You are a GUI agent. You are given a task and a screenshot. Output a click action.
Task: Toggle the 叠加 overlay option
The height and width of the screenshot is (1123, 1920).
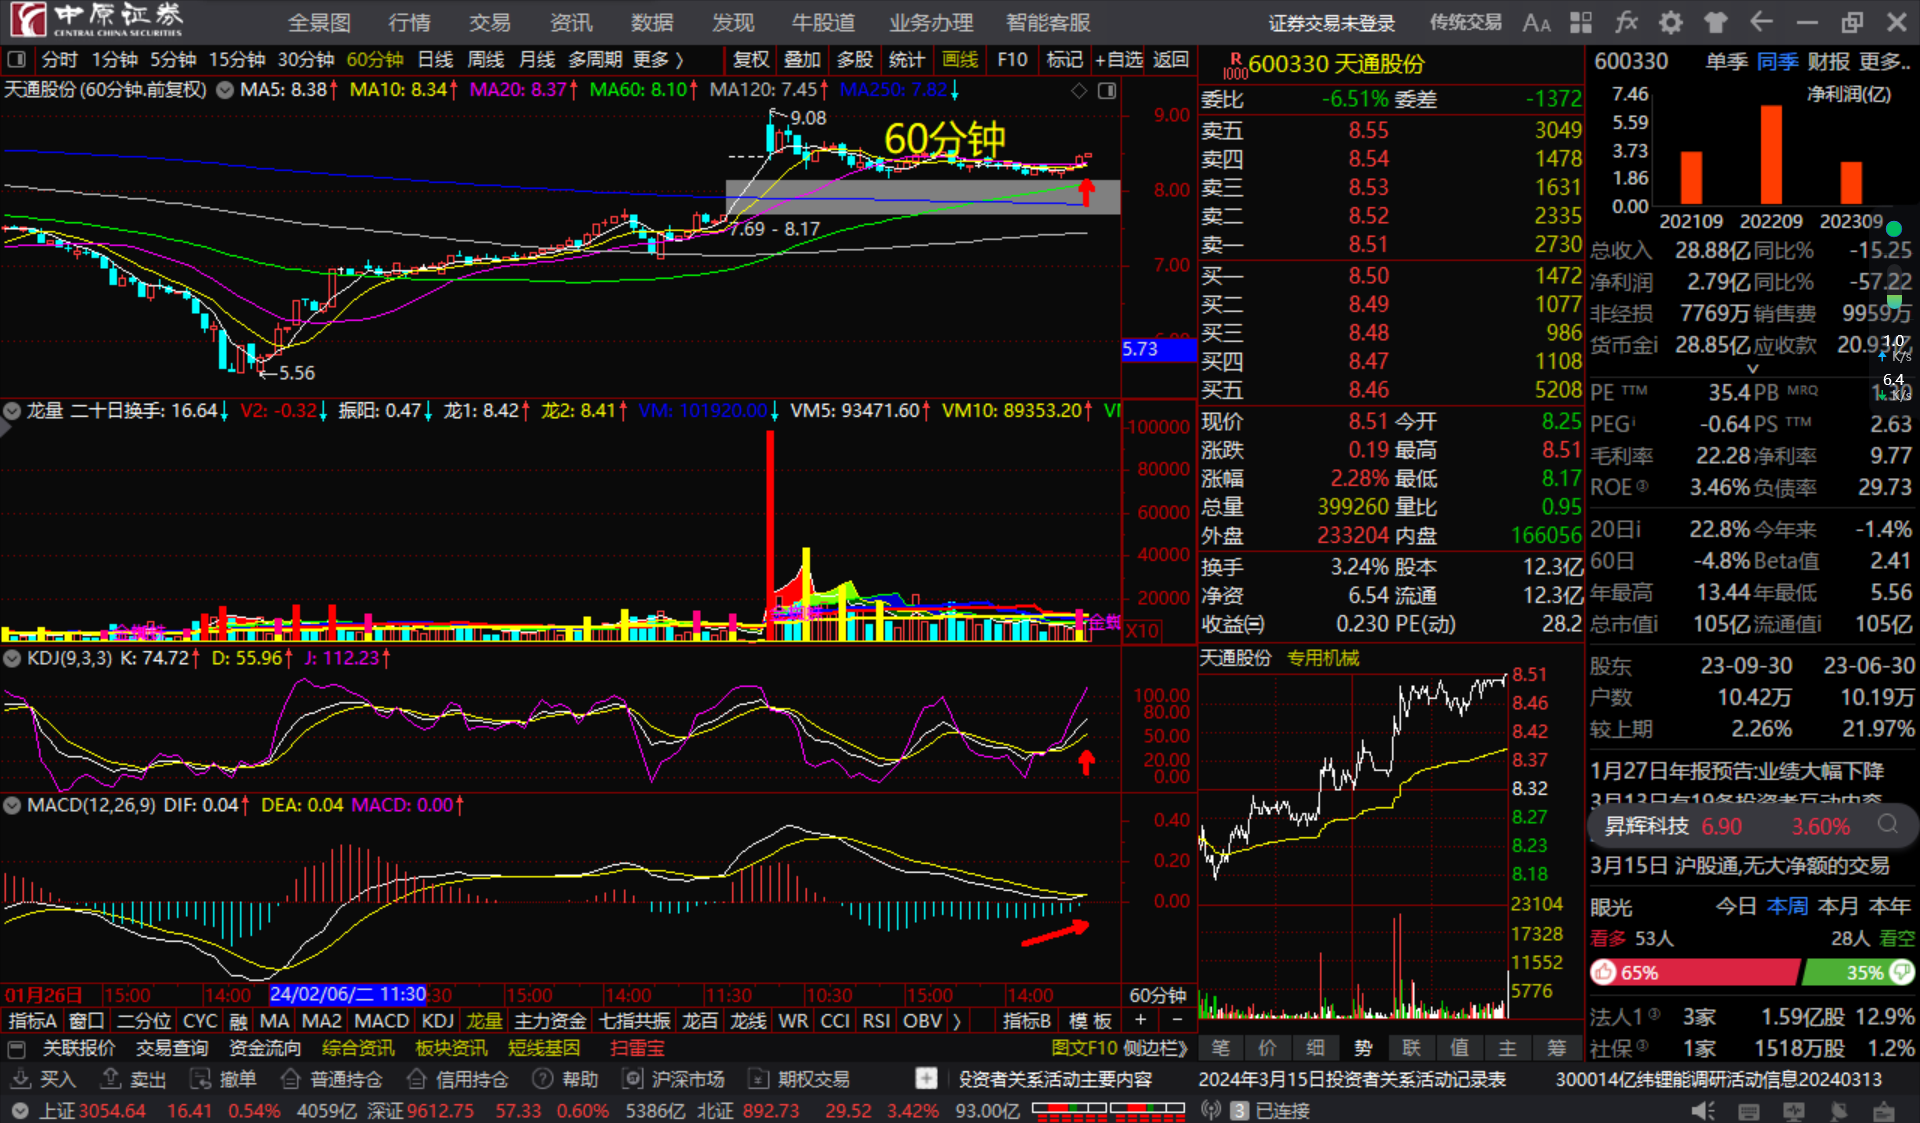click(x=802, y=60)
